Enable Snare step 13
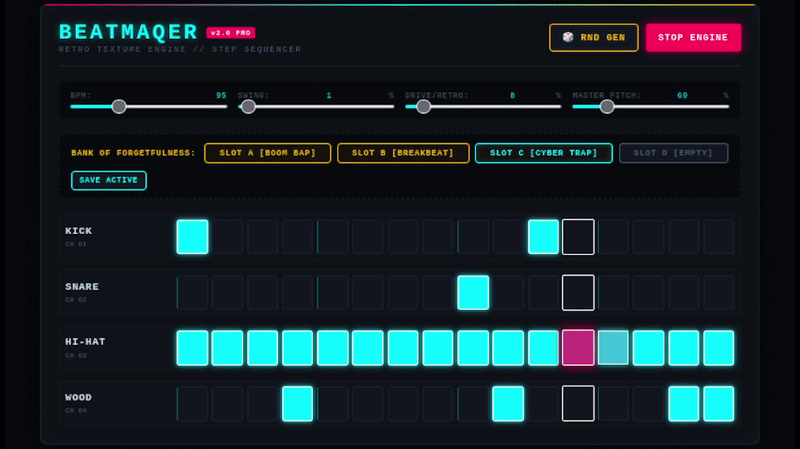 click(x=613, y=292)
